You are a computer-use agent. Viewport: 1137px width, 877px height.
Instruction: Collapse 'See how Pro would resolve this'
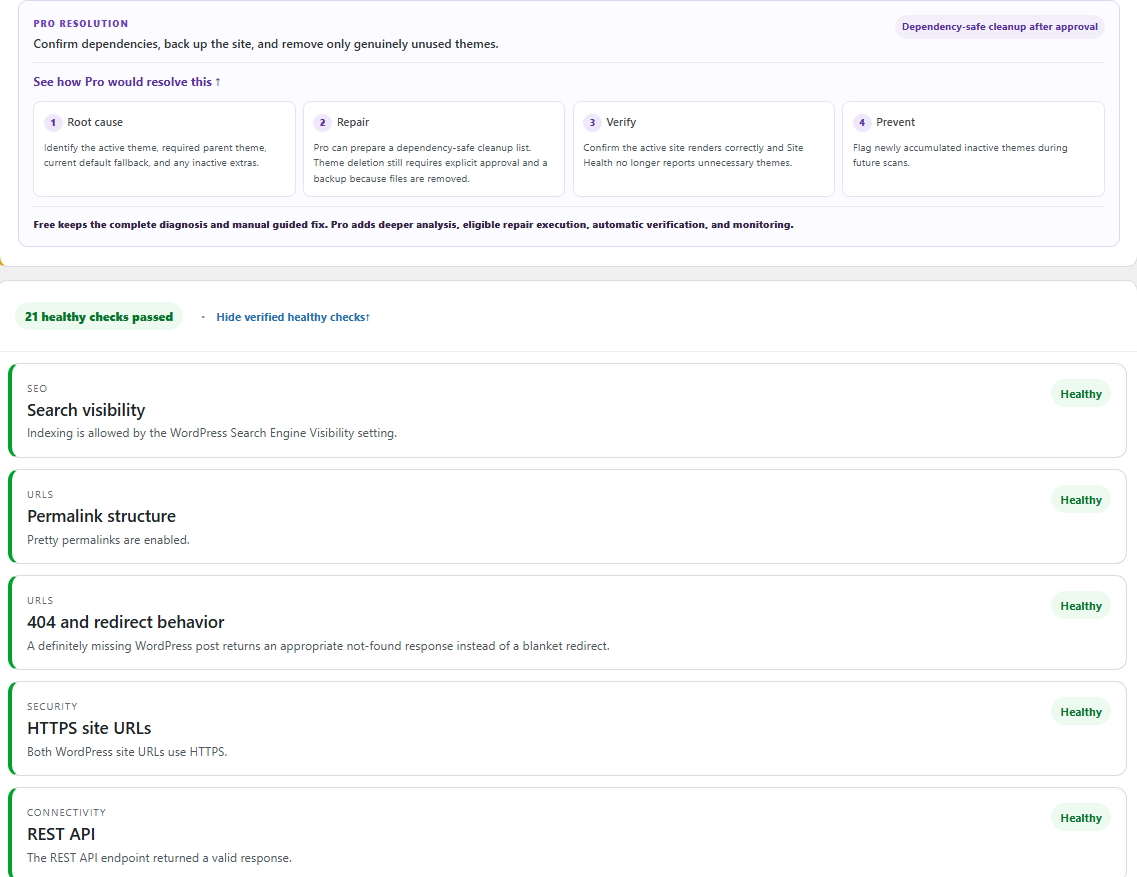tap(127, 82)
